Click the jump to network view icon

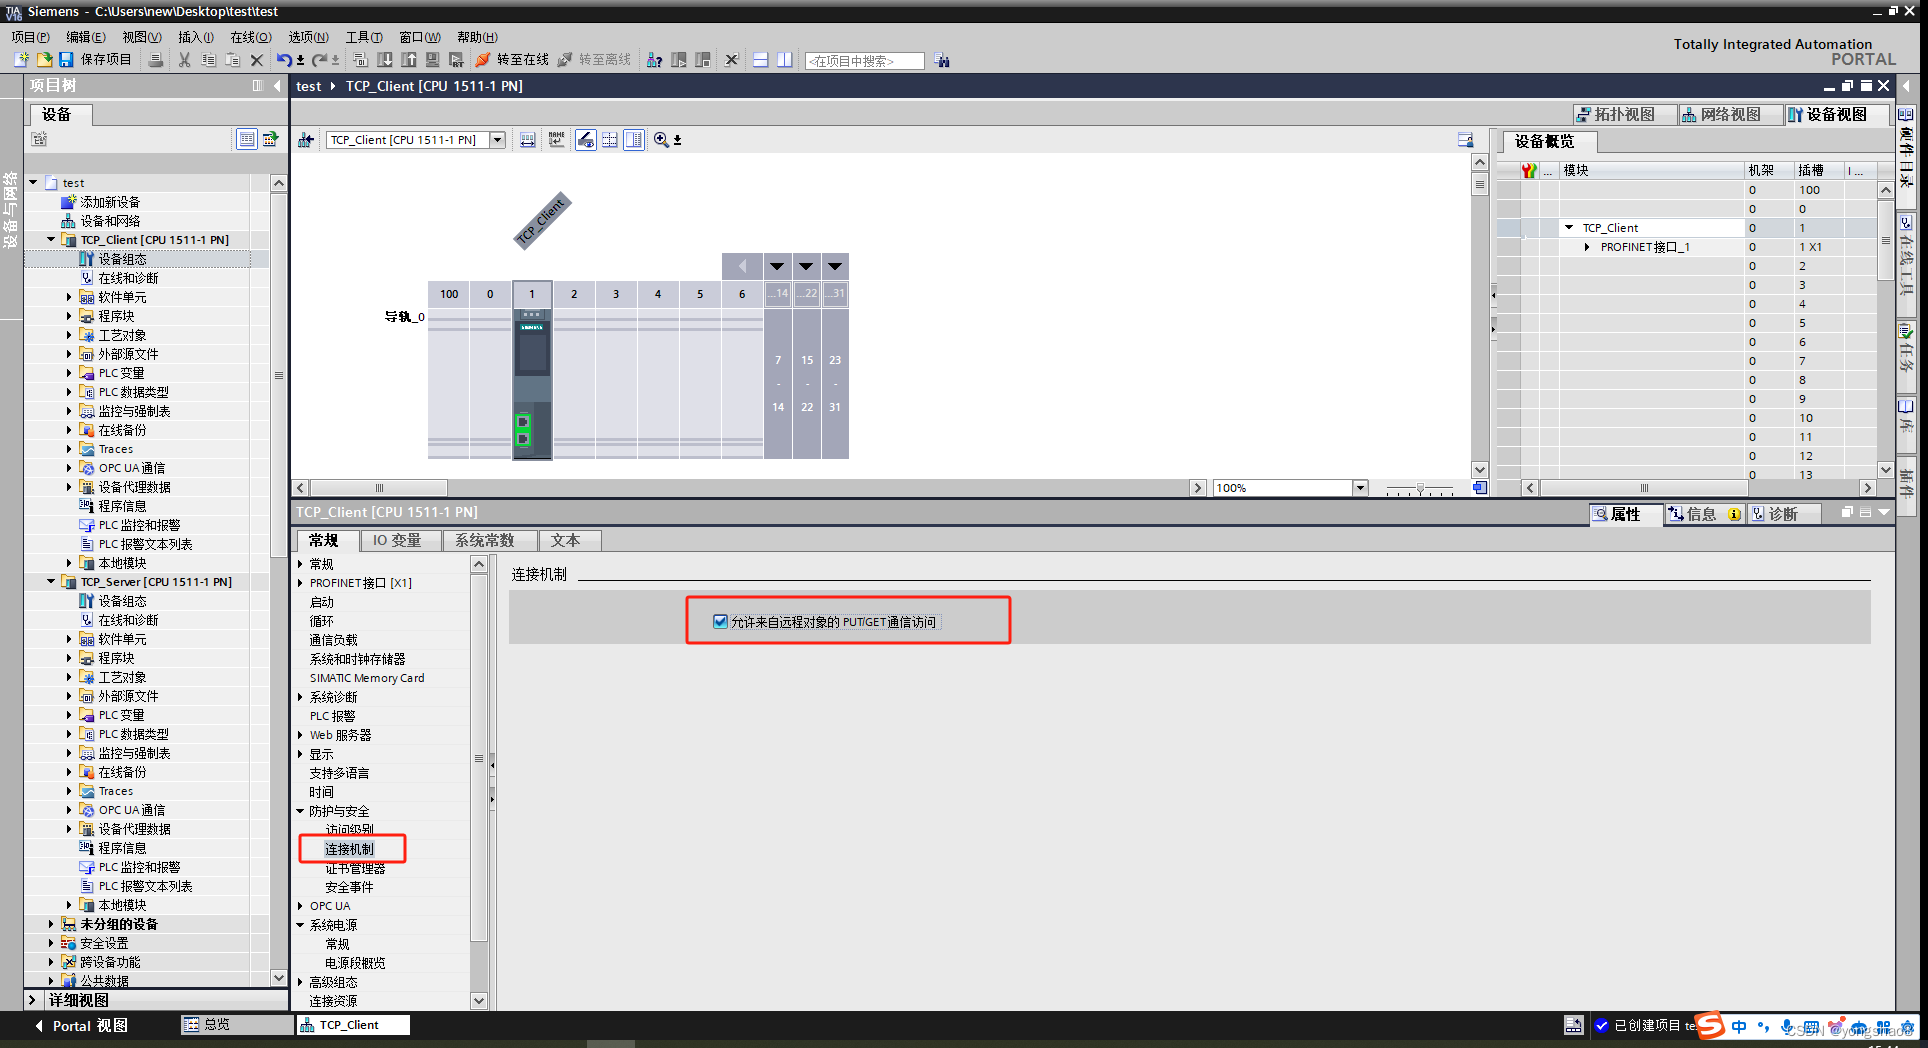[306, 140]
